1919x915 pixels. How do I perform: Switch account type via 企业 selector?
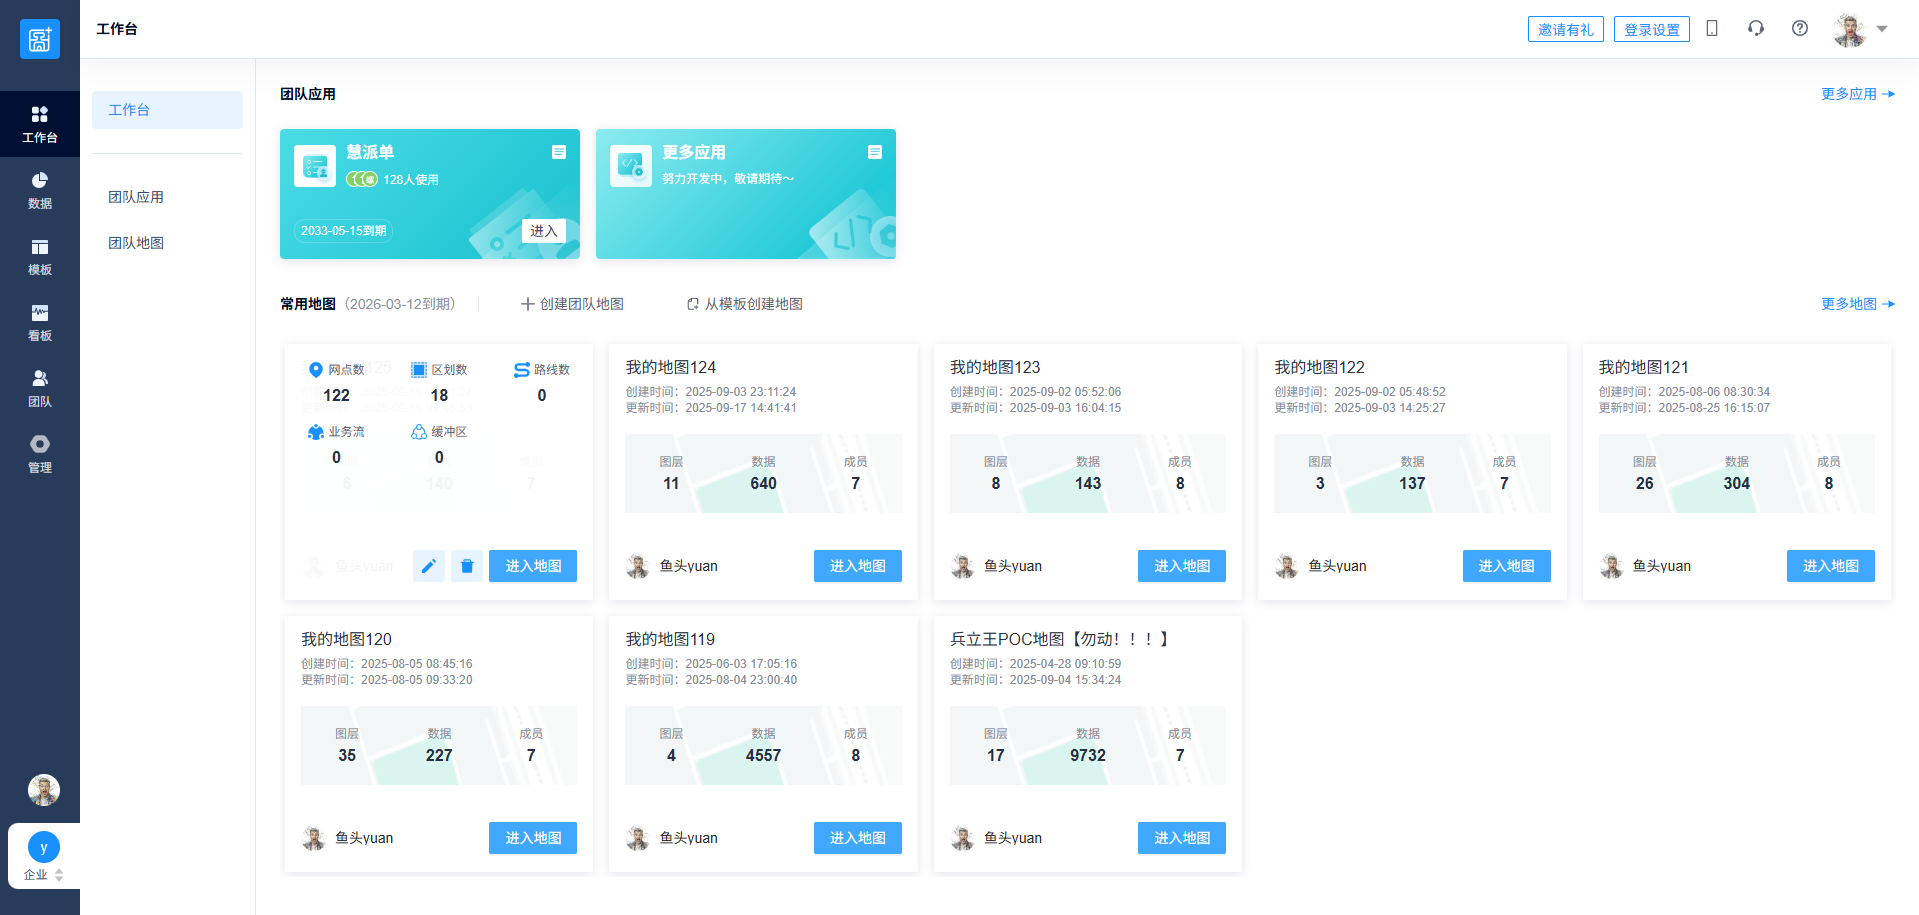point(43,874)
